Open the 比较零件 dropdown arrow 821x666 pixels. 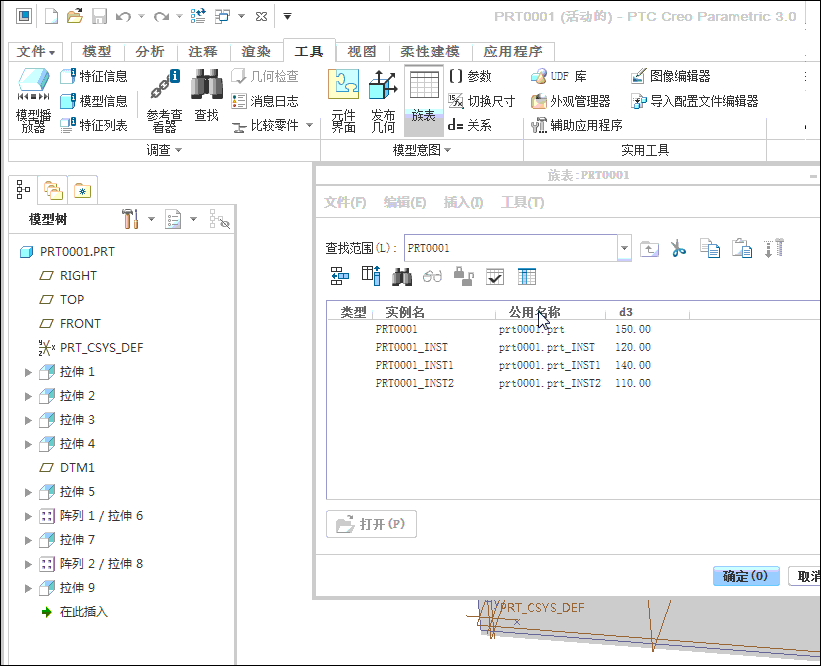[x=309, y=125]
